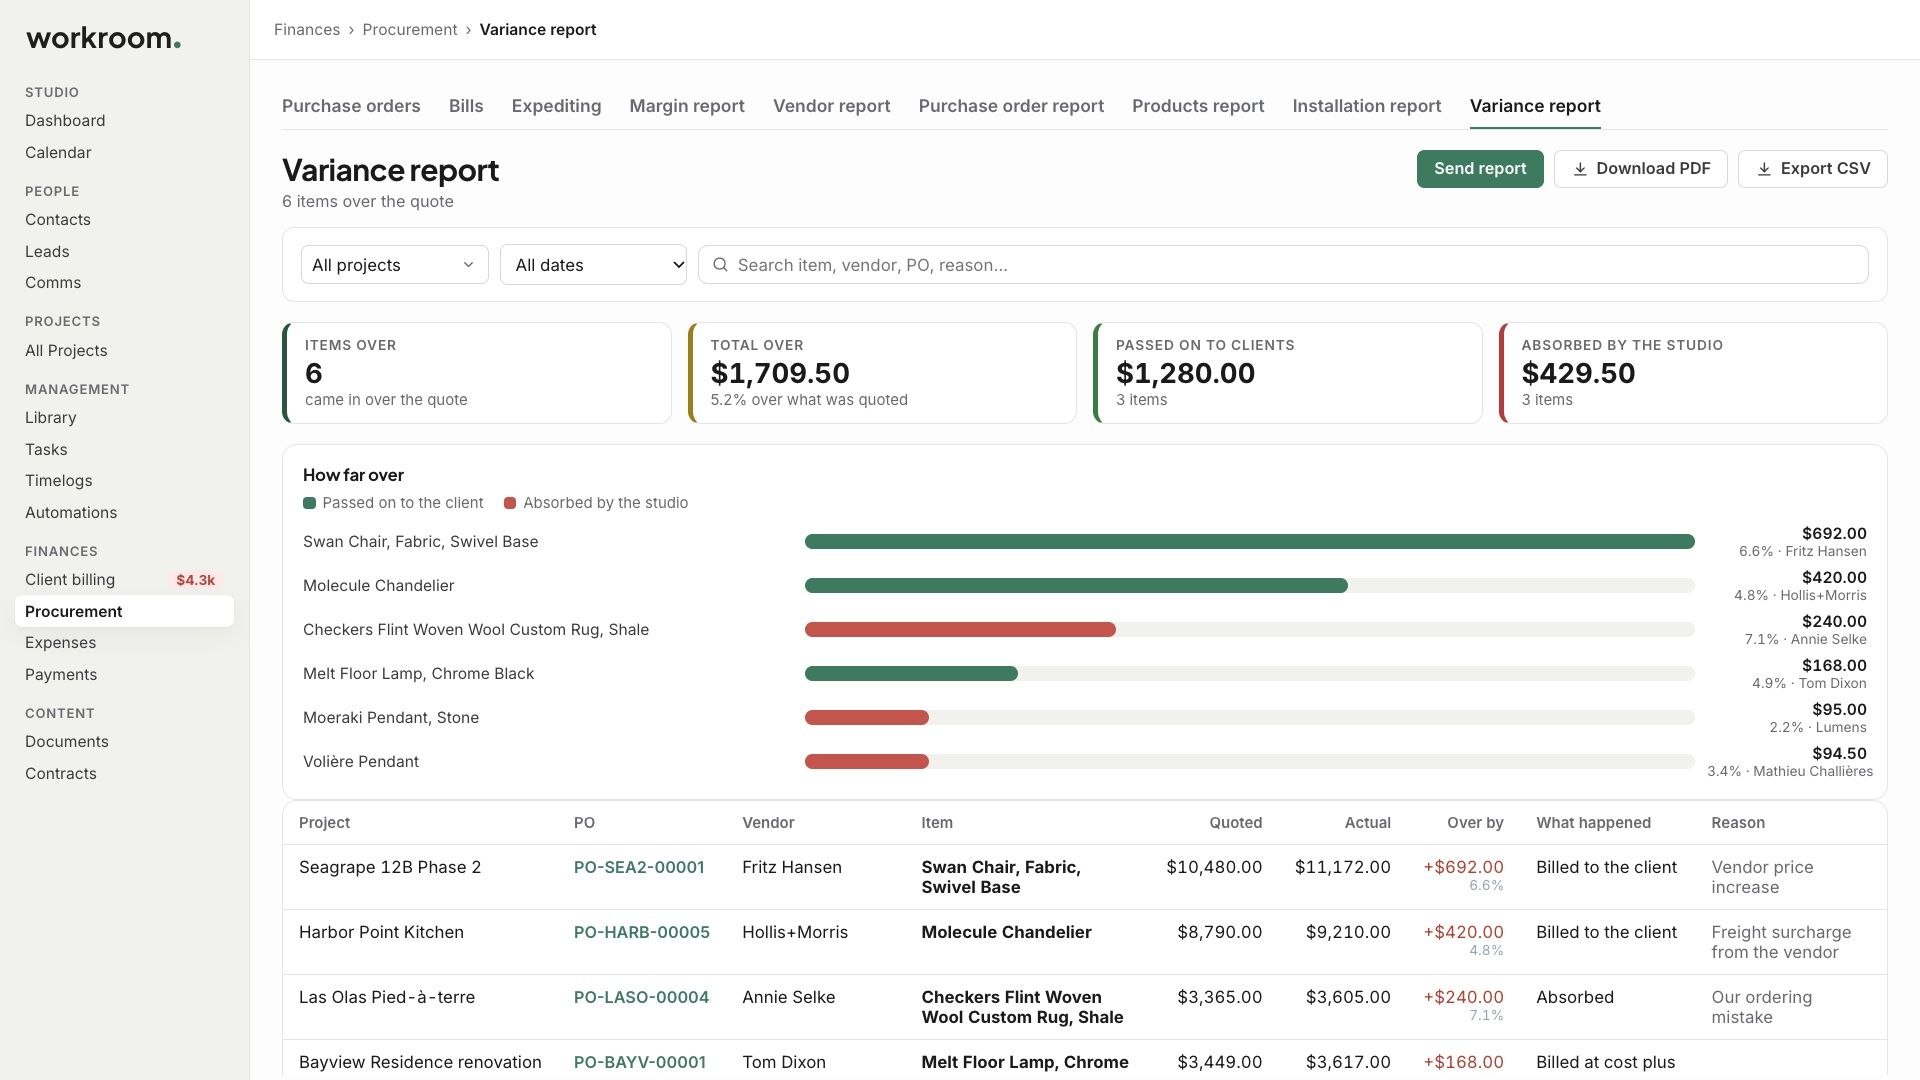This screenshot has height=1080, width=1920.
Task: Click the Finances breadcrumb
Action: 307,30
